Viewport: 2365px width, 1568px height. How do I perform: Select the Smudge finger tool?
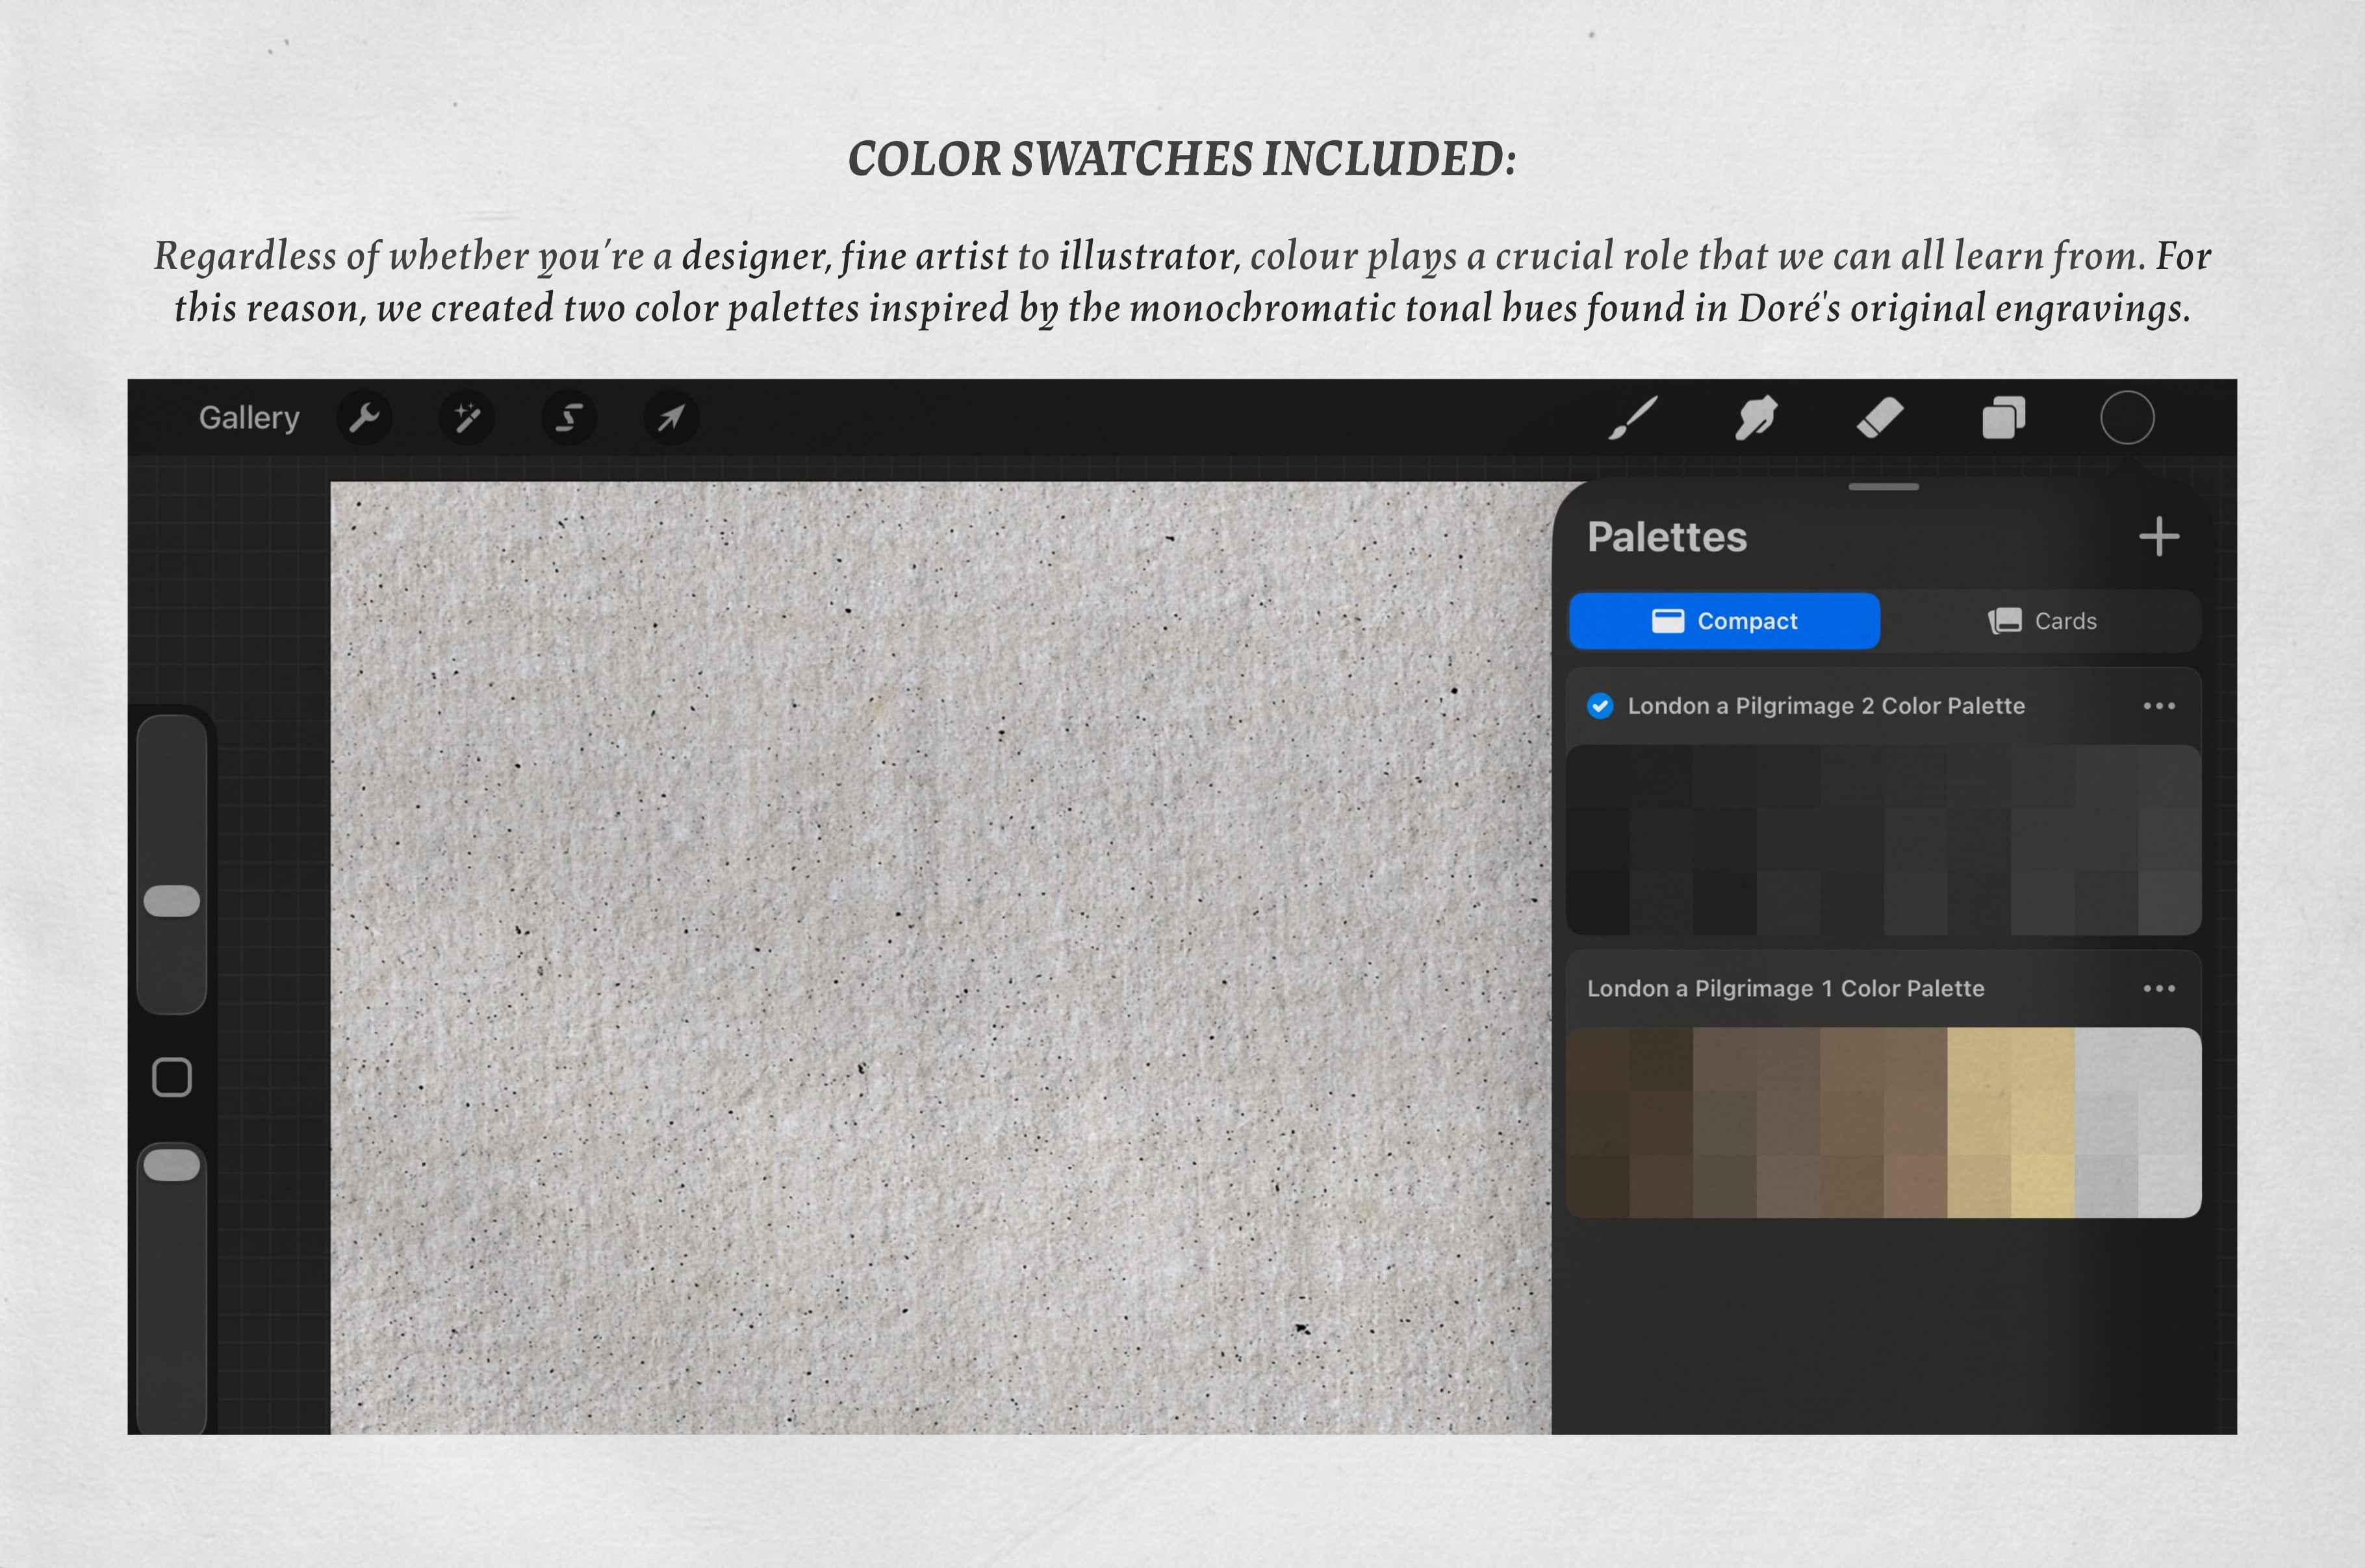pyautogui.click(x=1756, y=417)
